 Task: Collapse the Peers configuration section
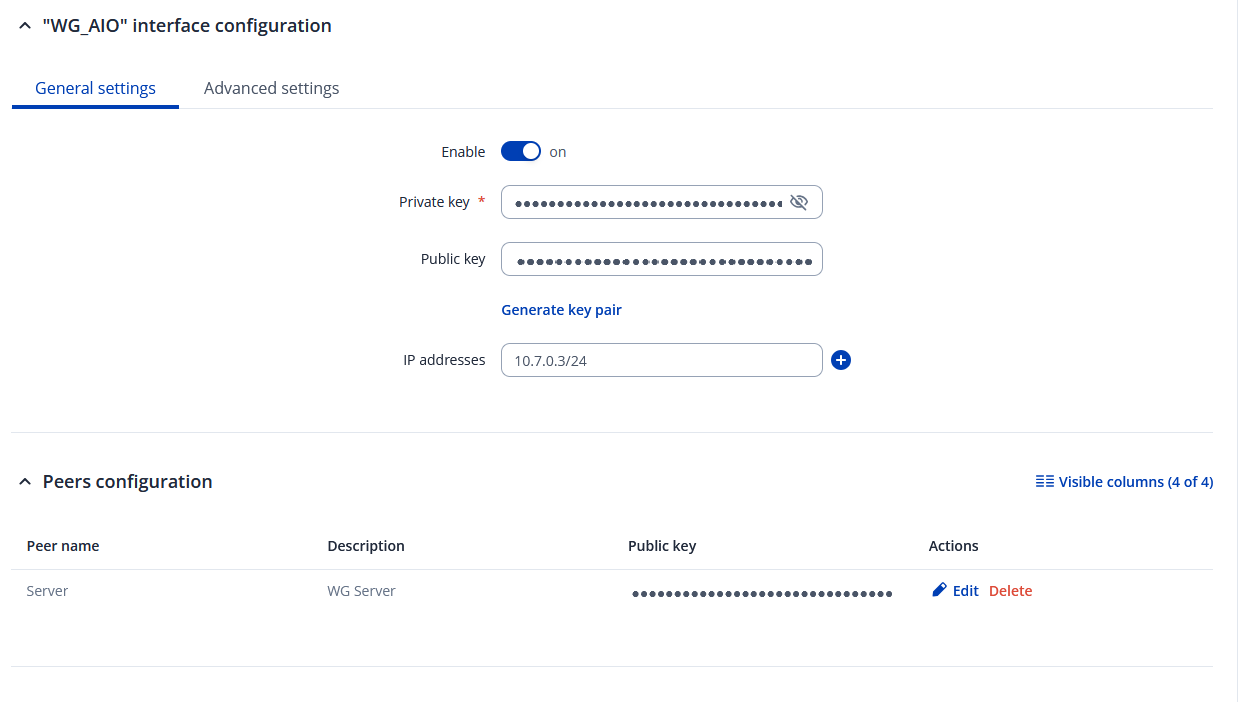tap(25, 483)
